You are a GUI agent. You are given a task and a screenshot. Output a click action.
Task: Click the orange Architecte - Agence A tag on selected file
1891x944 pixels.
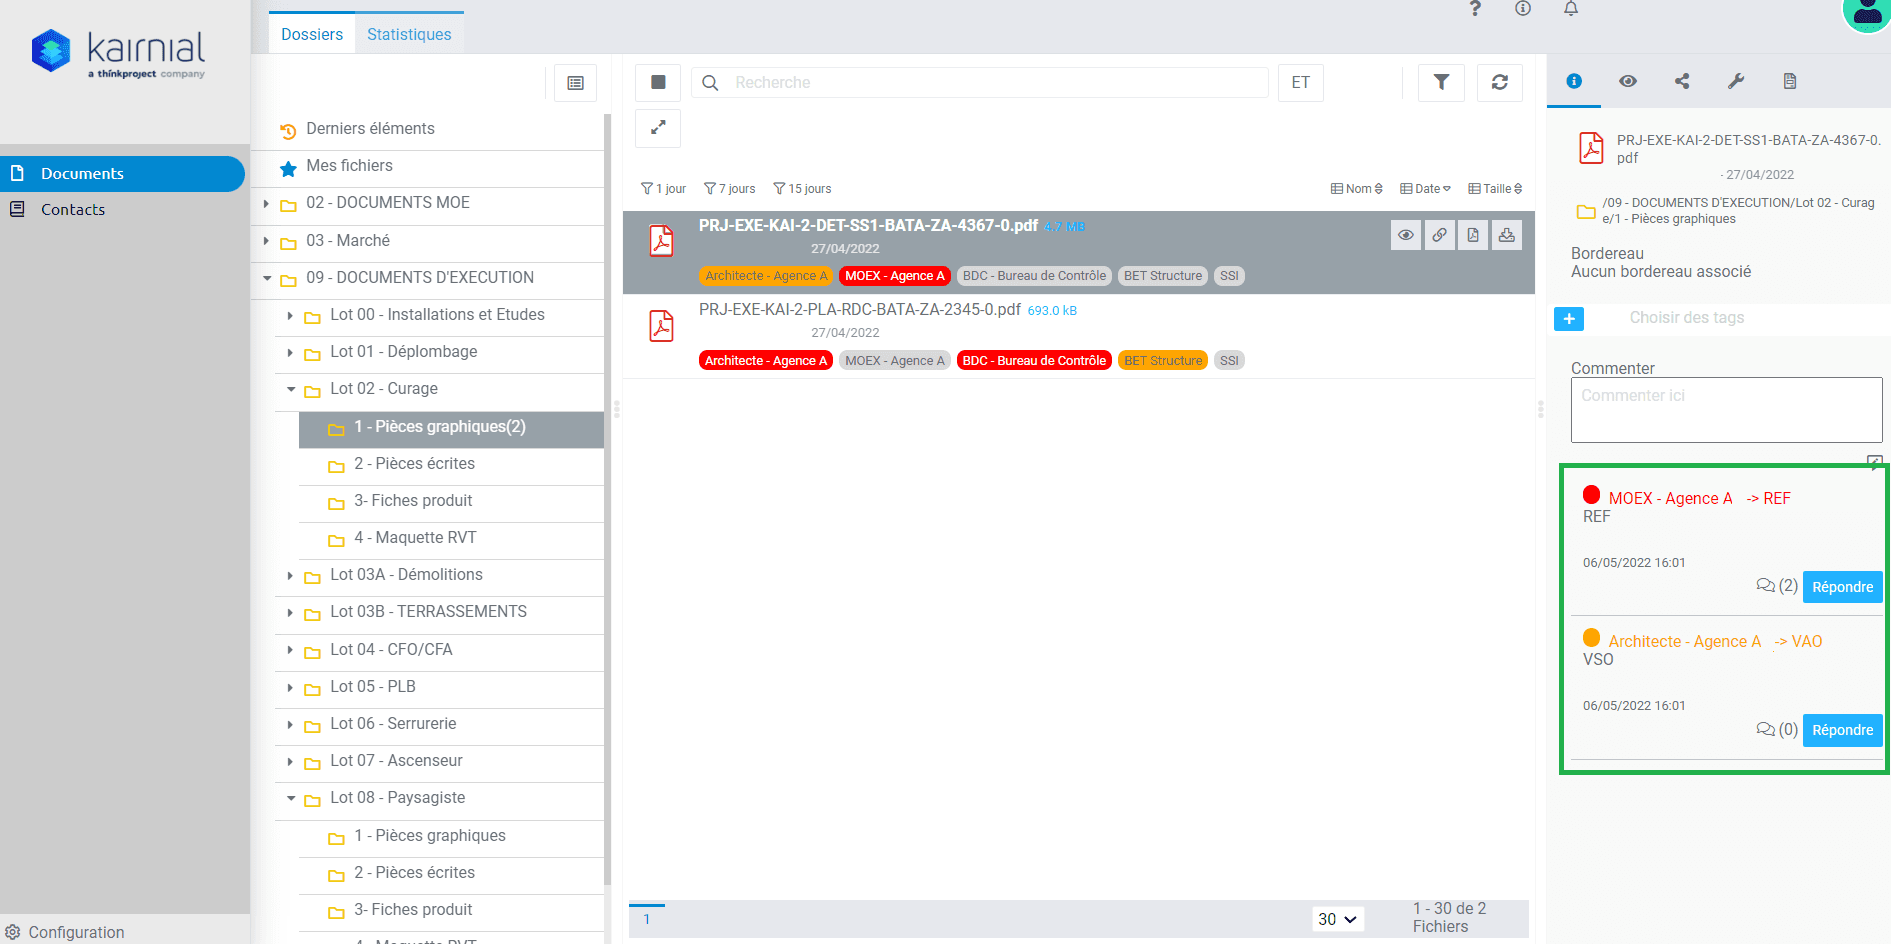click(766, 276)
